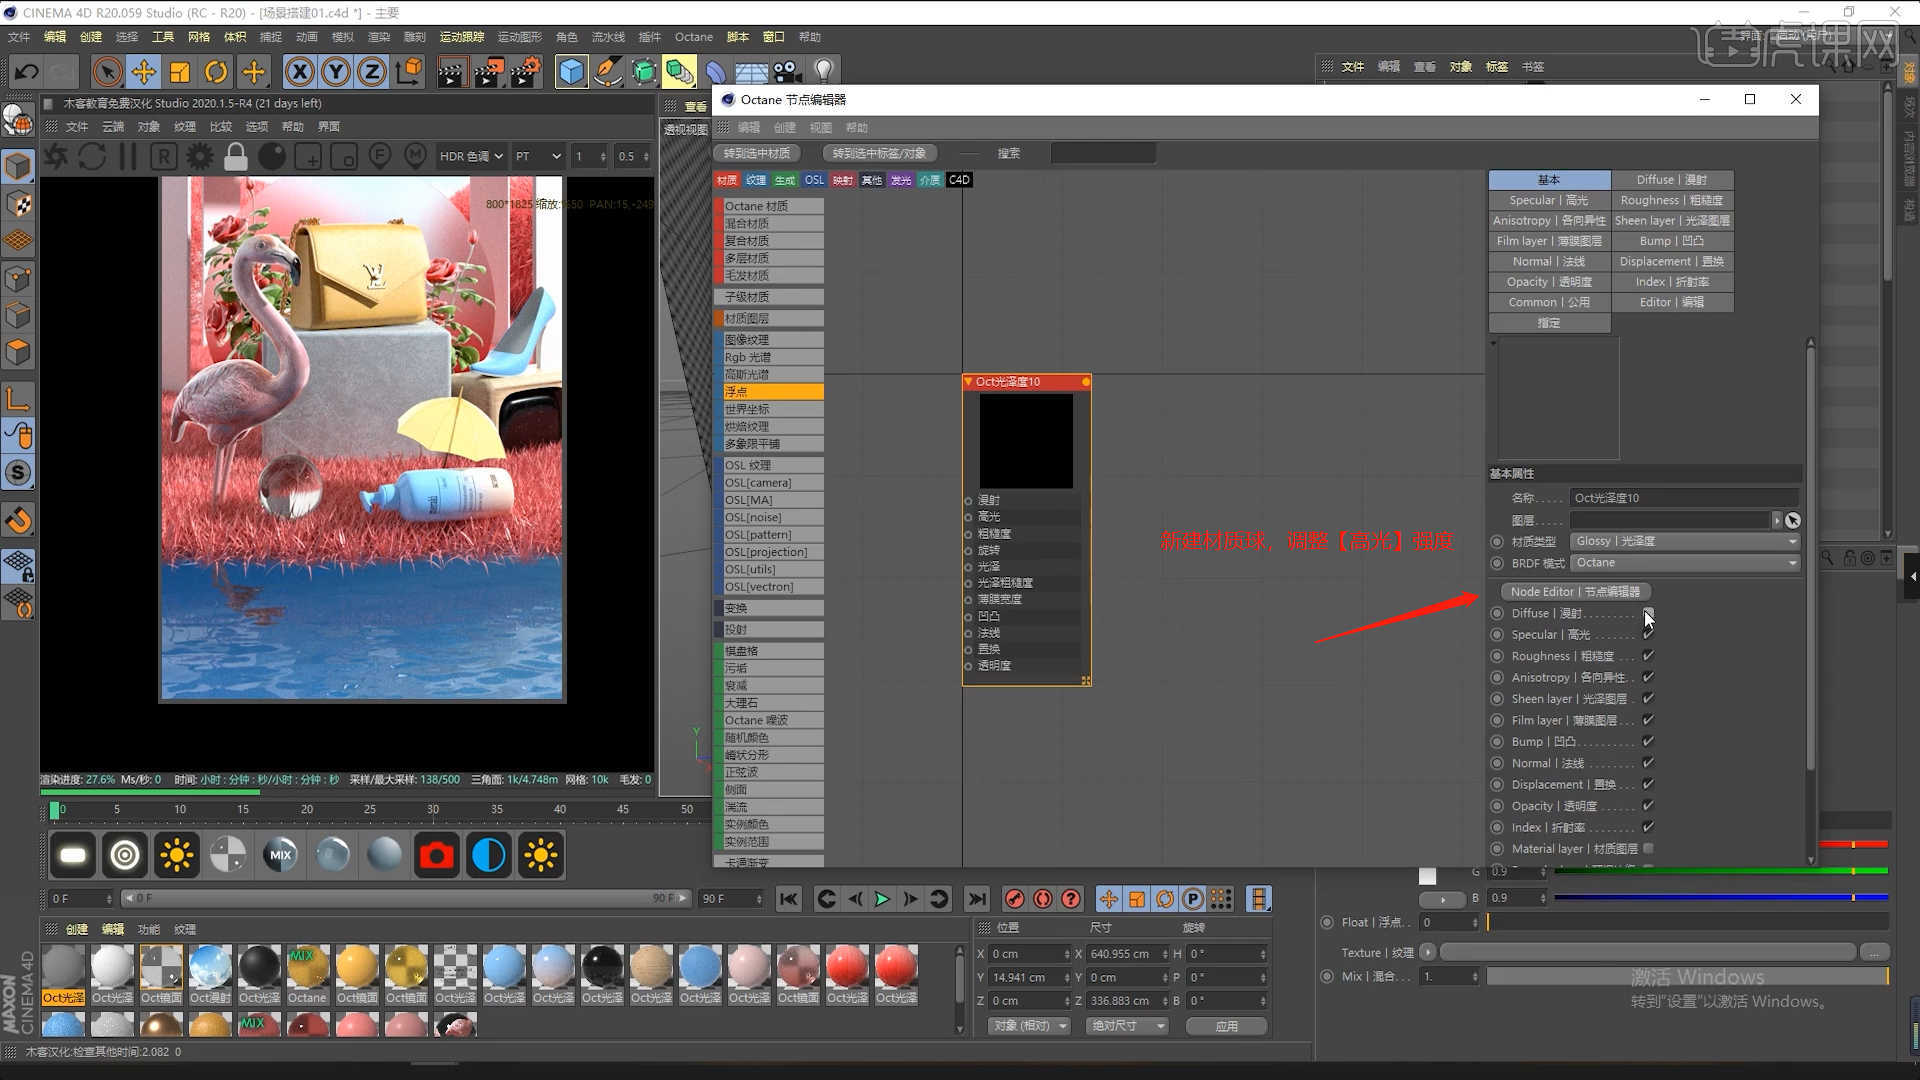The width and height of the screenshot is (1920, 1080).
Task: Click the cube primitive object icon
Action: 571,72
